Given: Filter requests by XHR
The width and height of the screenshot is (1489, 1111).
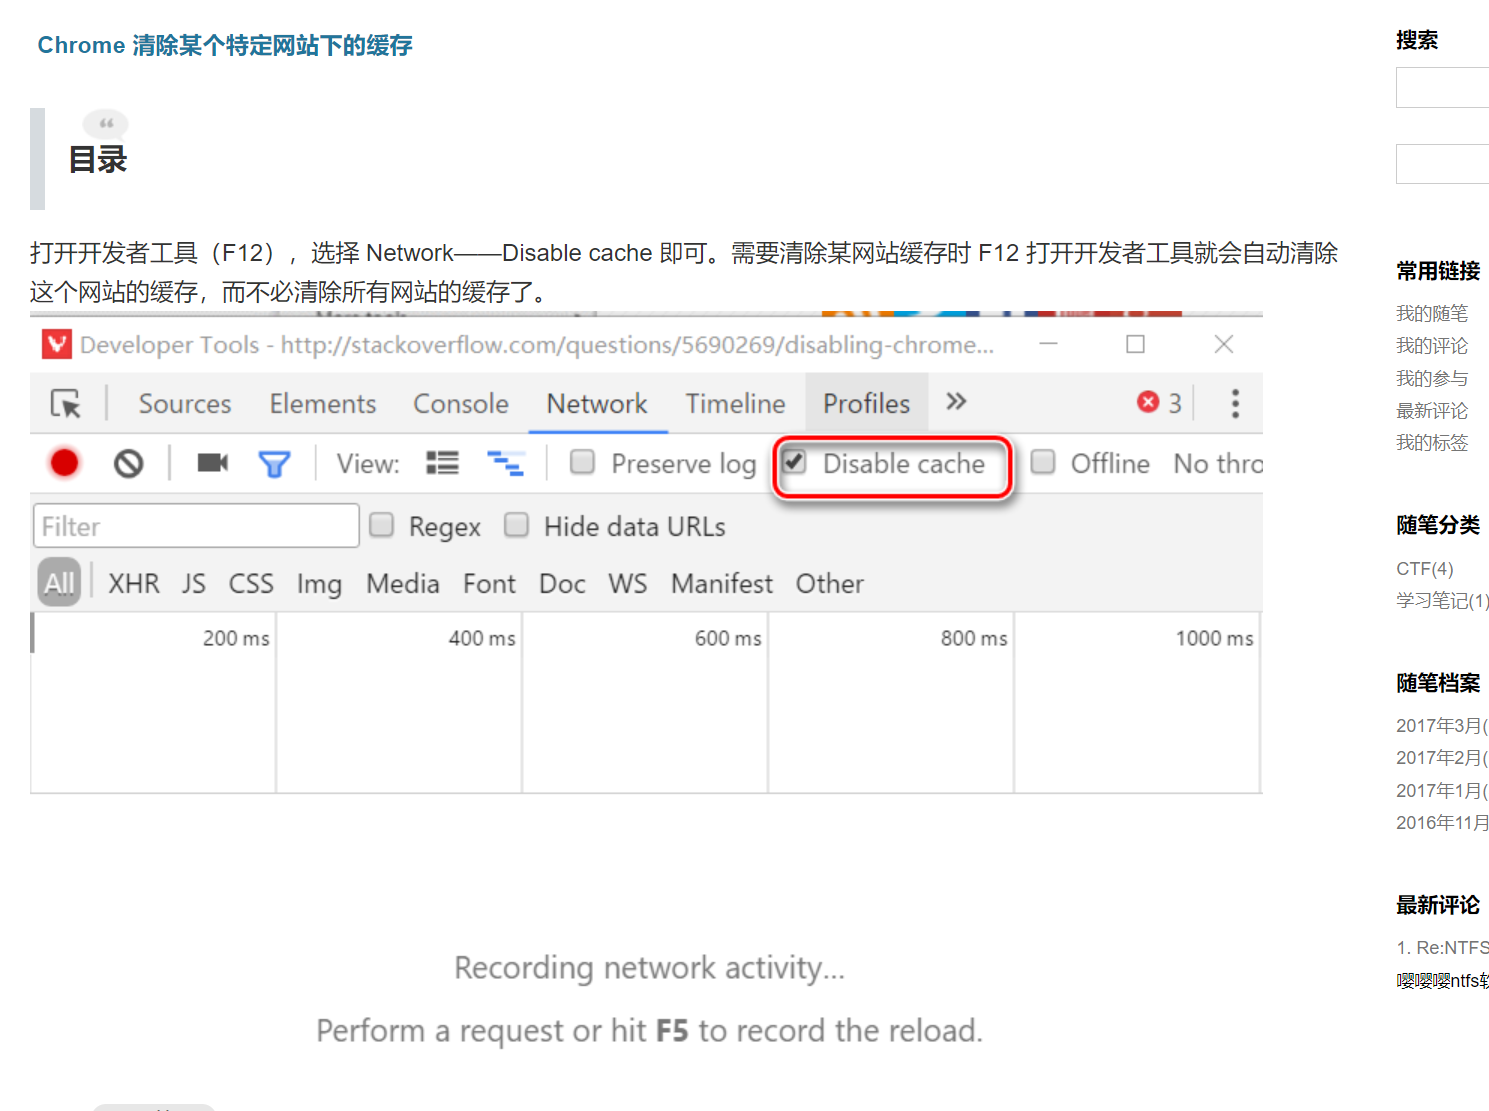Looking at the screenshot, I should click(x=134, y=584).
